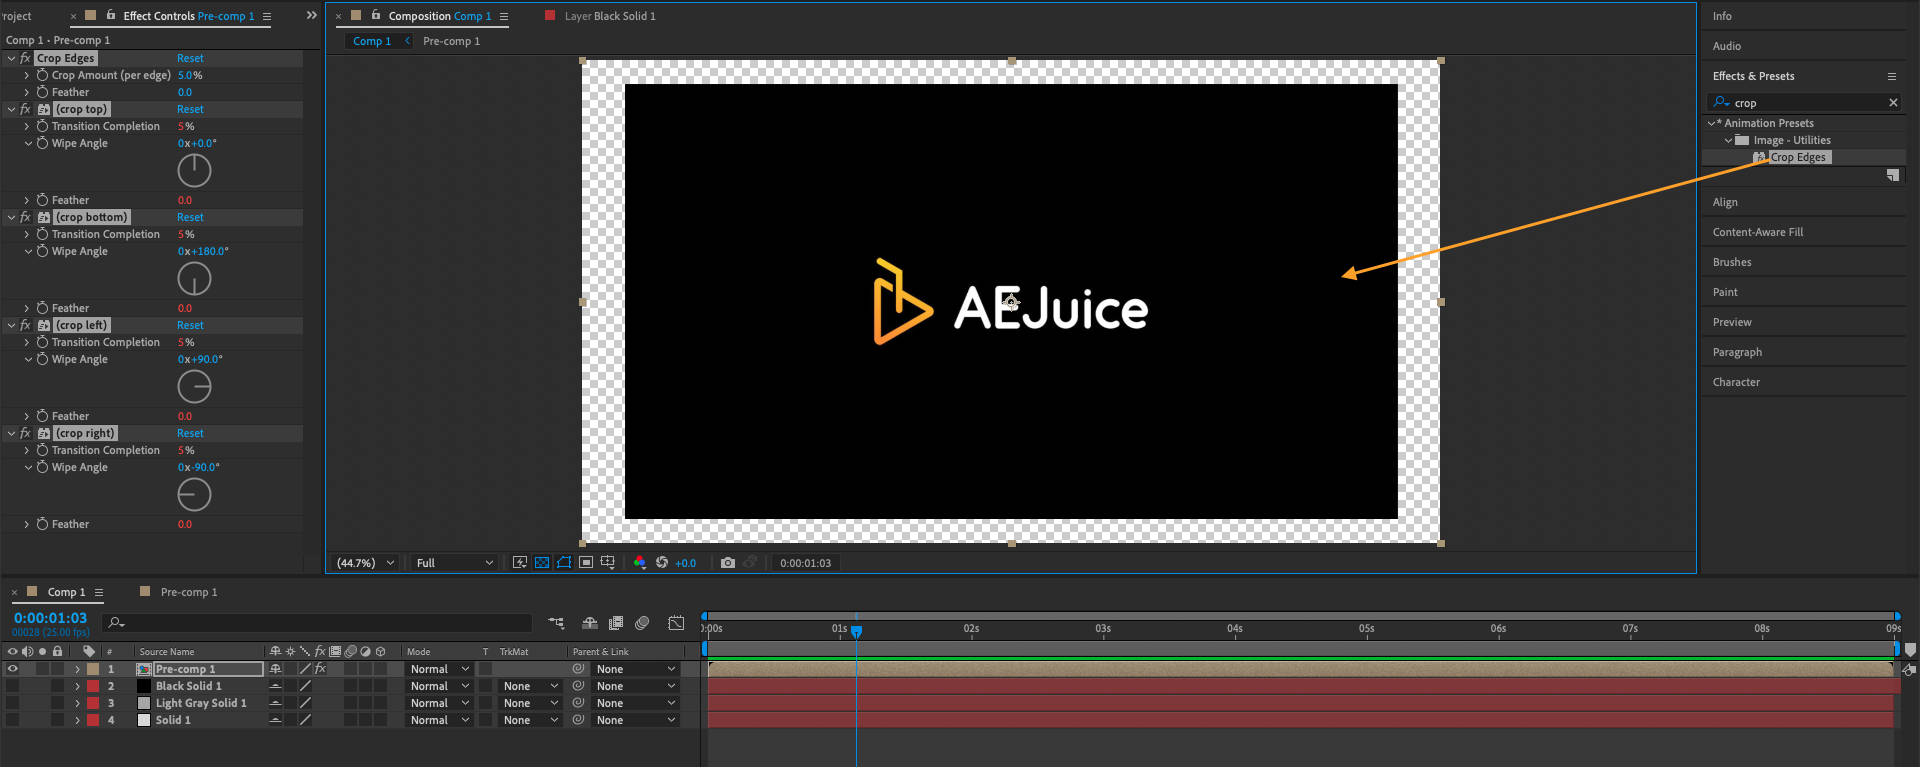This screenshot has width=1920, height=767.
Task: Enable Motion Blur for the composition
Action: tap(642, 623)
